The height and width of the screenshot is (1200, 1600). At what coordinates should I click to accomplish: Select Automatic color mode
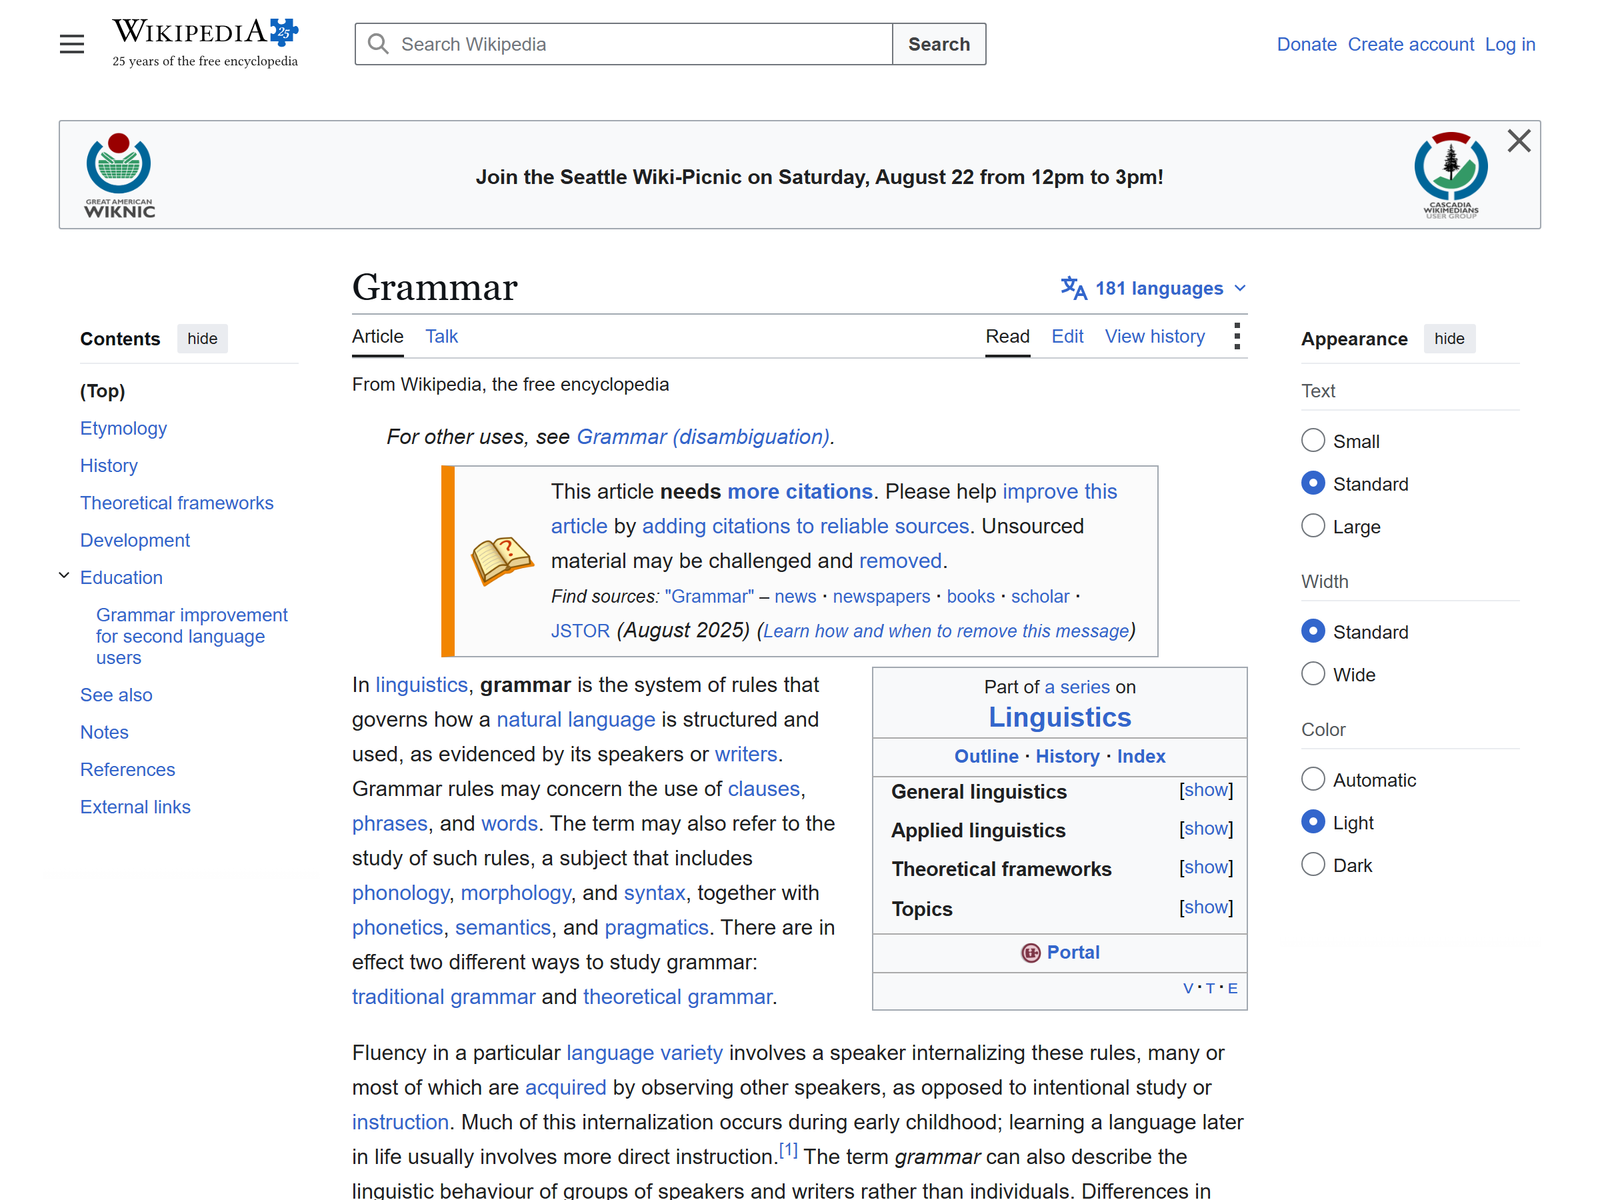[x=1313, y=779]
